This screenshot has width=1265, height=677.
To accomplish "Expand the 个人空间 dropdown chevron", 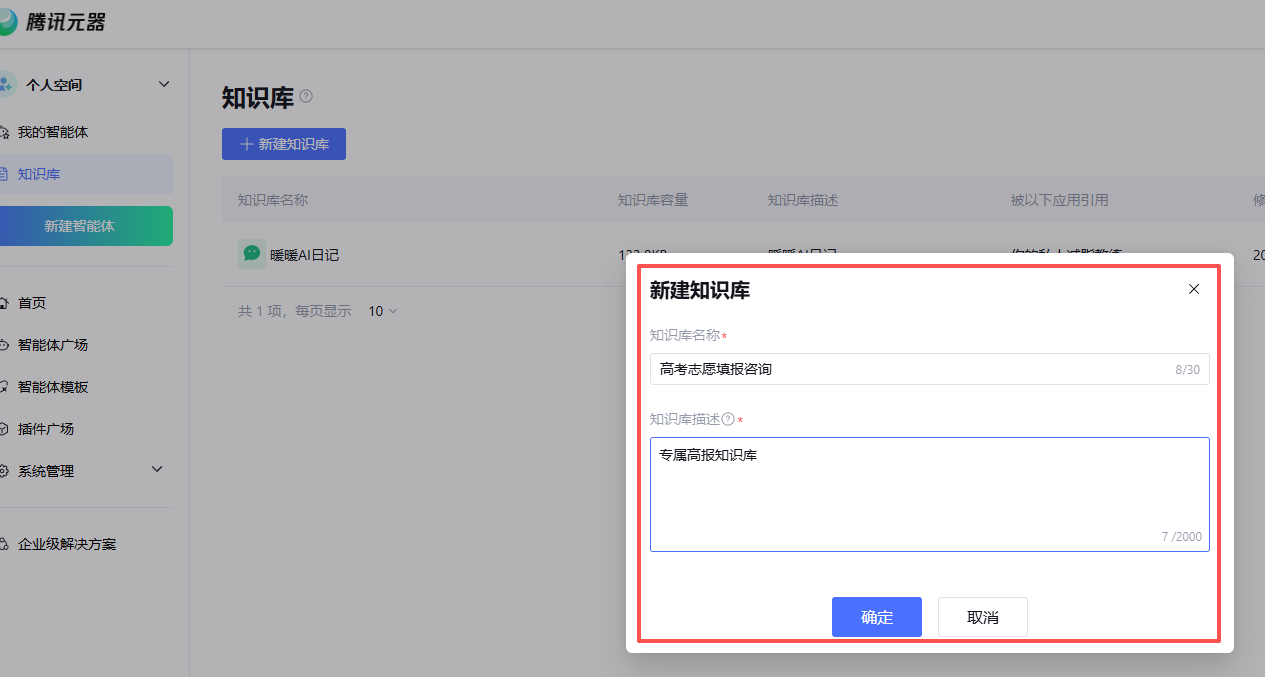I will (164, 84).
